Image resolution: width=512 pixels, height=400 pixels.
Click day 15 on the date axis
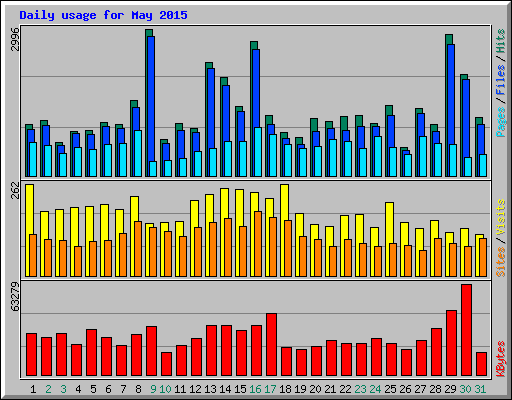[240, 389]
